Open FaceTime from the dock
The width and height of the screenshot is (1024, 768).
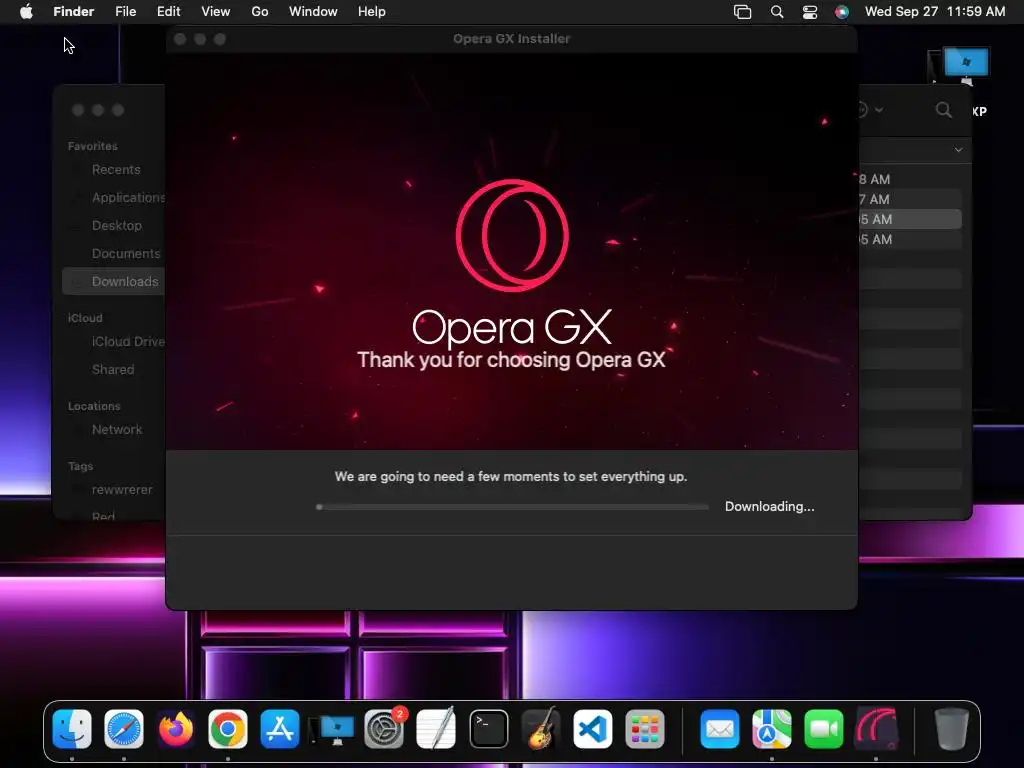coord(824,728)
